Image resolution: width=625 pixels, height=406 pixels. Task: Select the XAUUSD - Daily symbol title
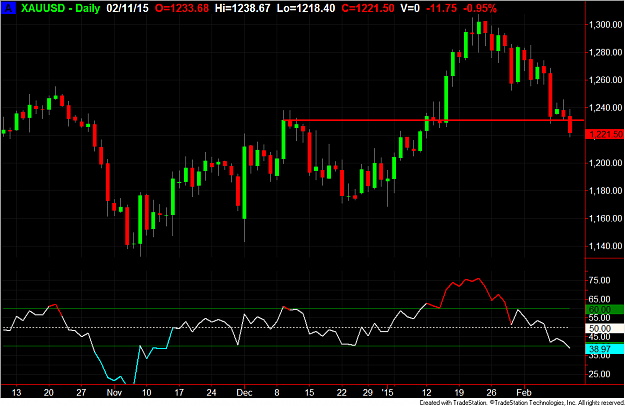coord(61,8)
